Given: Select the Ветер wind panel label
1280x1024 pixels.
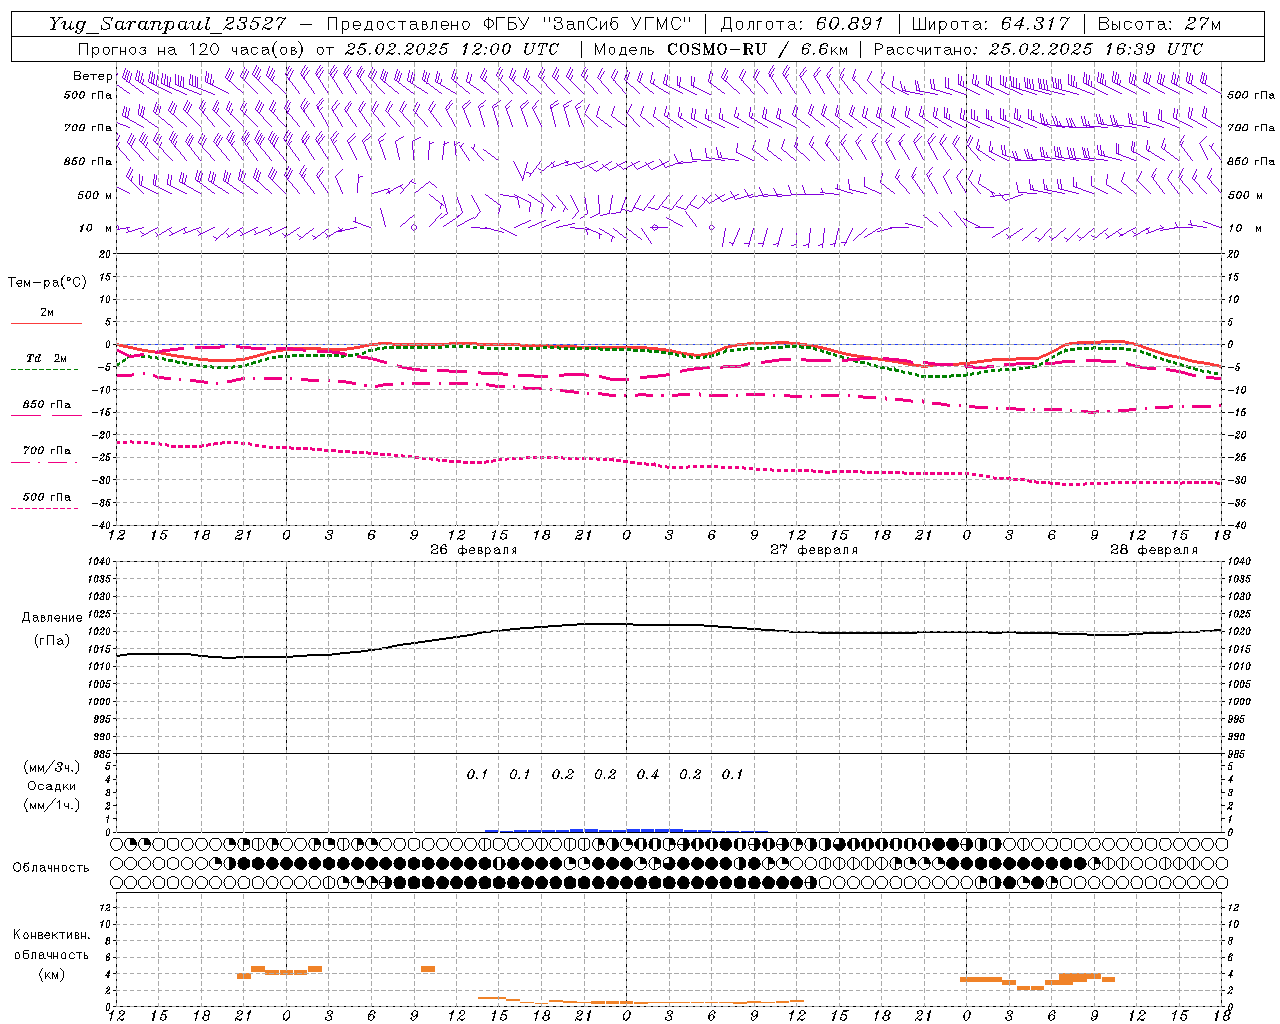Looking at the screenshot, I should [x=92, y=76].
